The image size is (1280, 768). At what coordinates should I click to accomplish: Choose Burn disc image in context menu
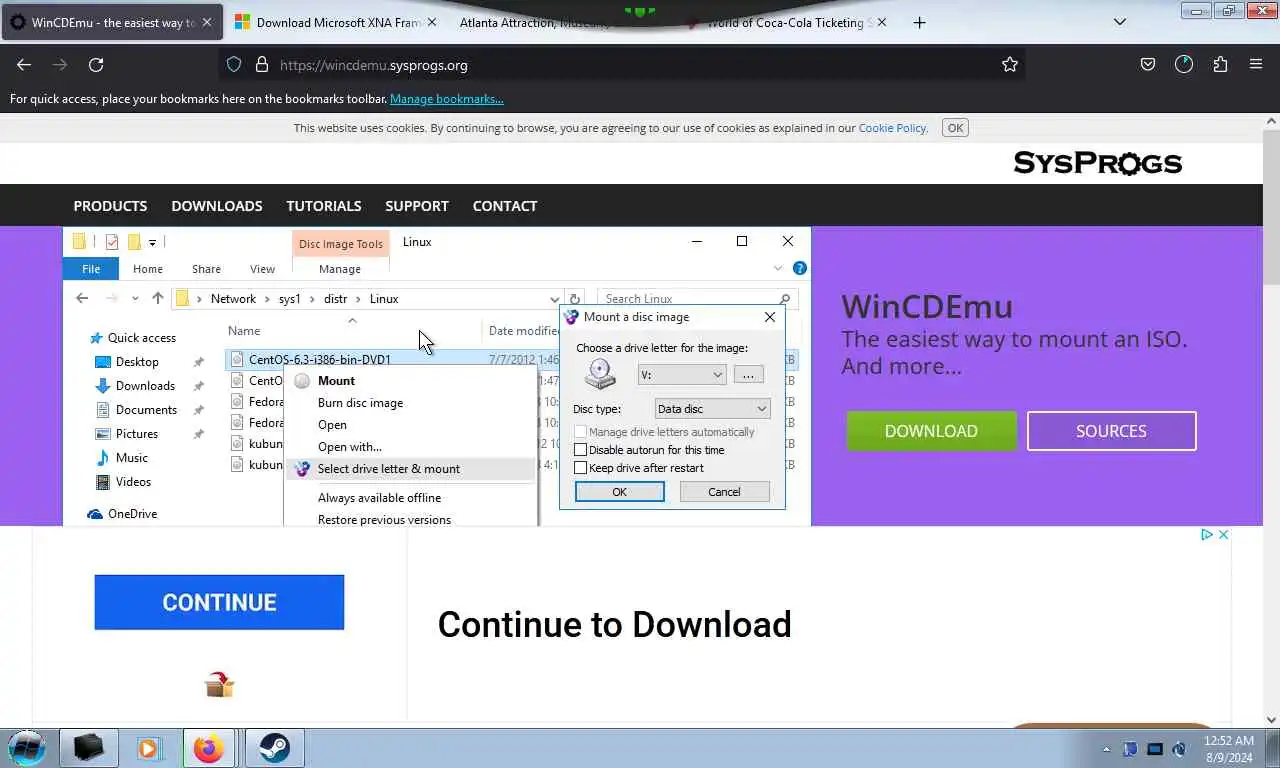(410, 402)
